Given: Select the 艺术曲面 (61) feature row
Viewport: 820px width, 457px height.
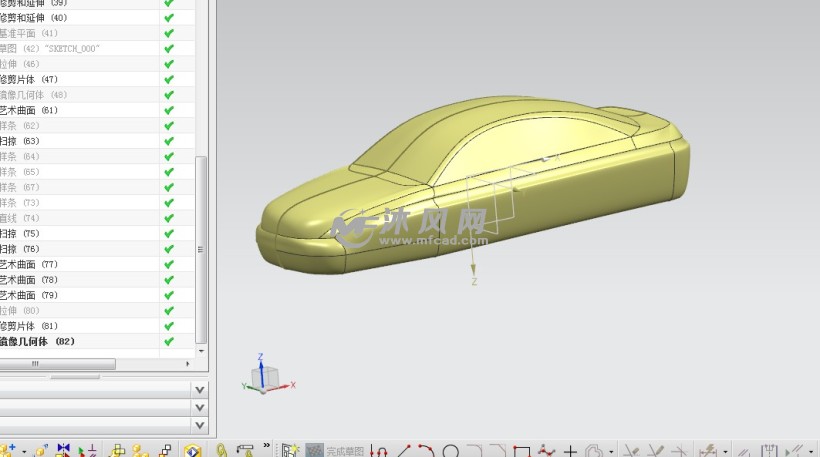Looking at the screenshot, I should pyautogui.click(x=97, y=110).
